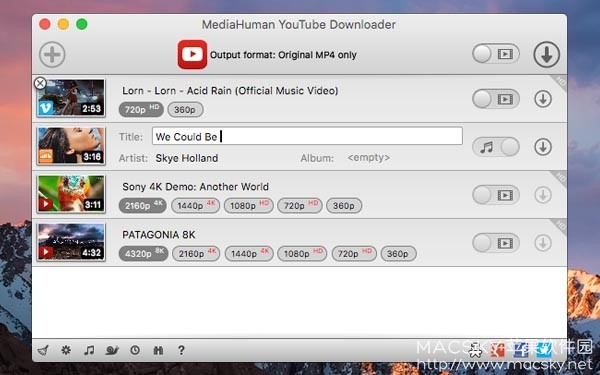Click the add URL plus button
This screenshot has width=600, height=375.
(52, 54)
